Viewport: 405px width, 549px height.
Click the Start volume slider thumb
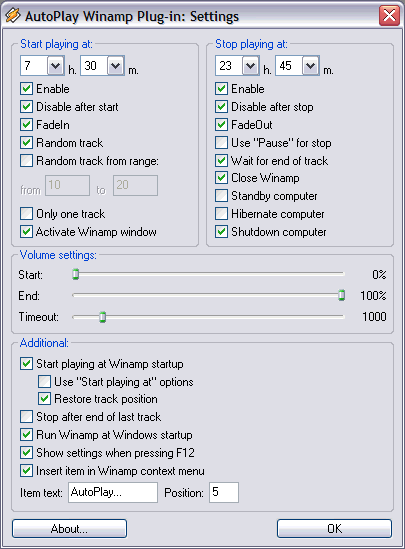click(x=76, y=274)
